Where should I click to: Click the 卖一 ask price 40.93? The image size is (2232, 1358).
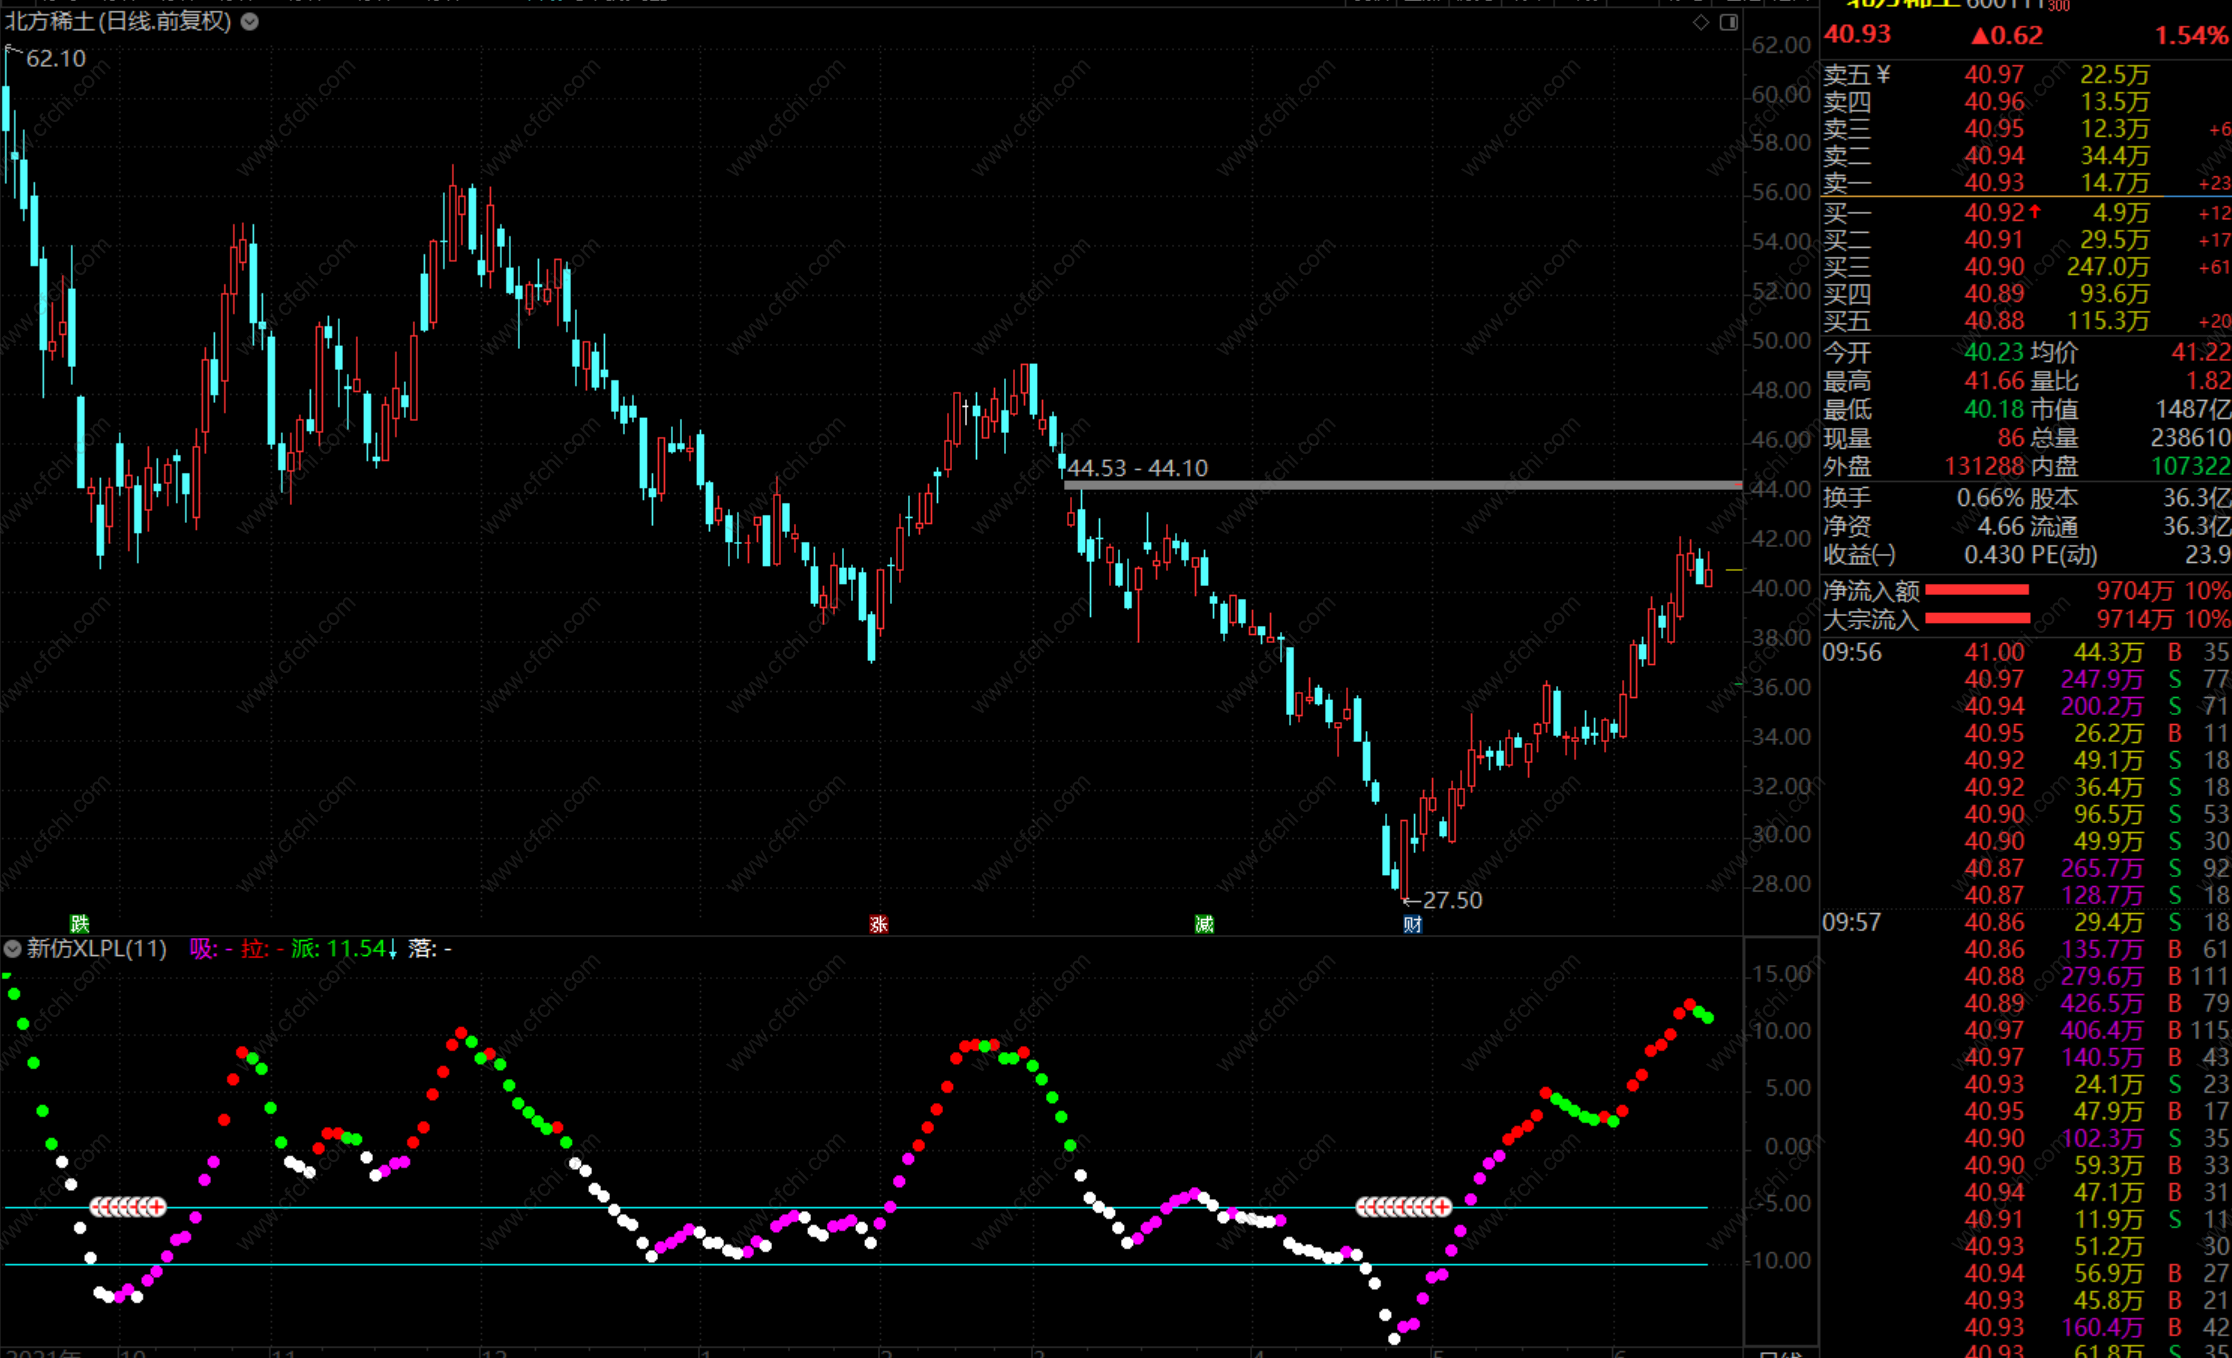pos(1993,183)
